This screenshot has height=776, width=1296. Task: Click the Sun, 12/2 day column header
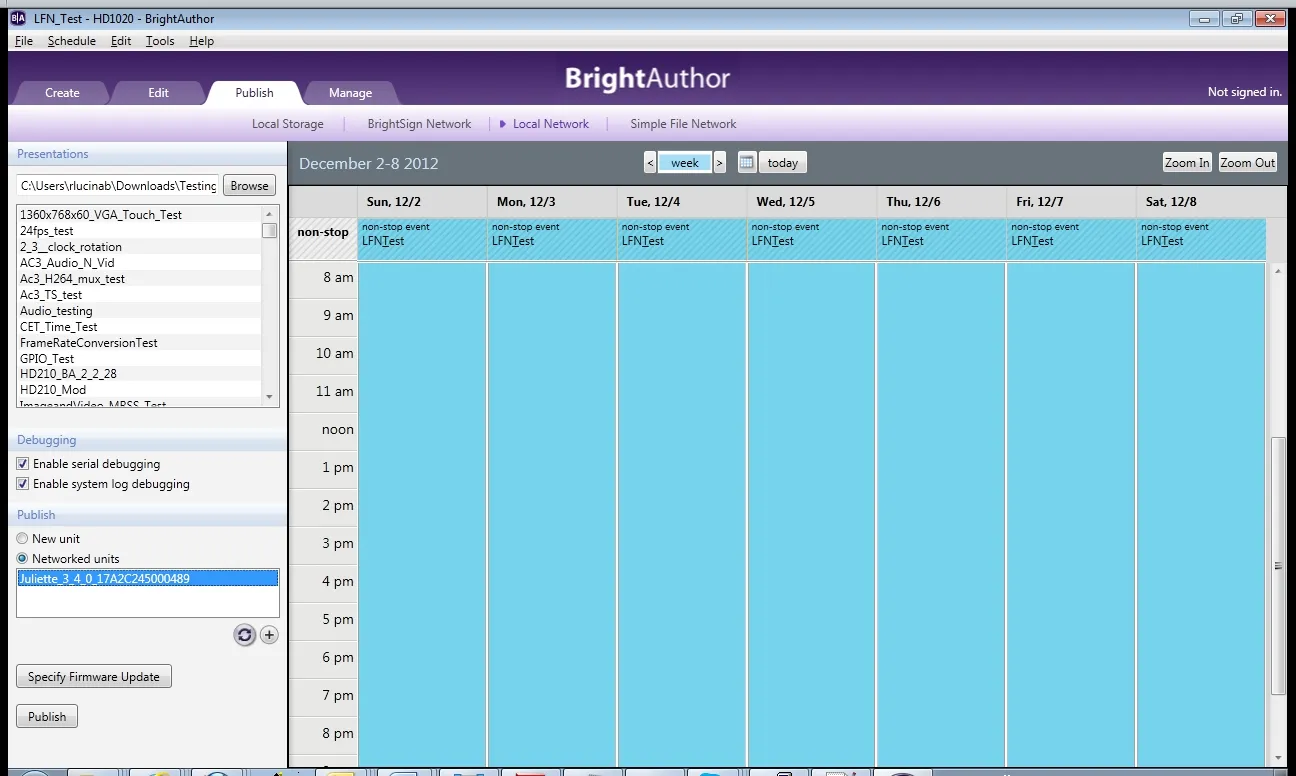422,202
